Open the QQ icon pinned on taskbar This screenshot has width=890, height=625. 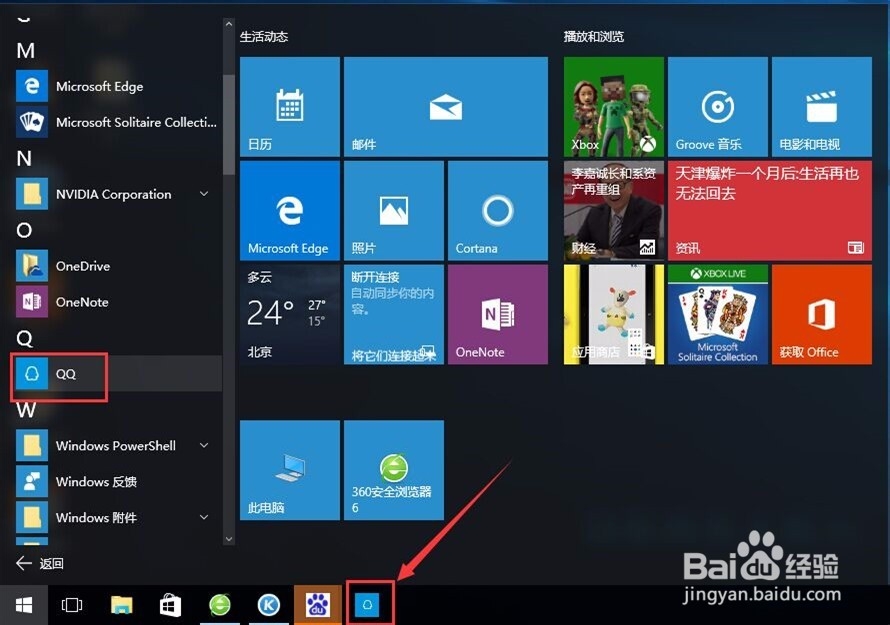[x=367, y=605]
